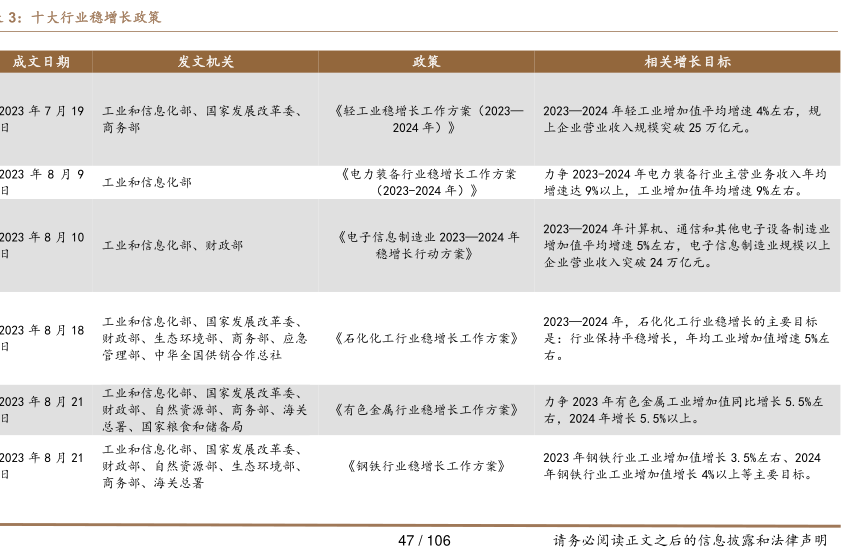The image size is (852, 548).
Task: Click the 轻工业稳增长工作方案 policy title
Action: coord(426,119)
